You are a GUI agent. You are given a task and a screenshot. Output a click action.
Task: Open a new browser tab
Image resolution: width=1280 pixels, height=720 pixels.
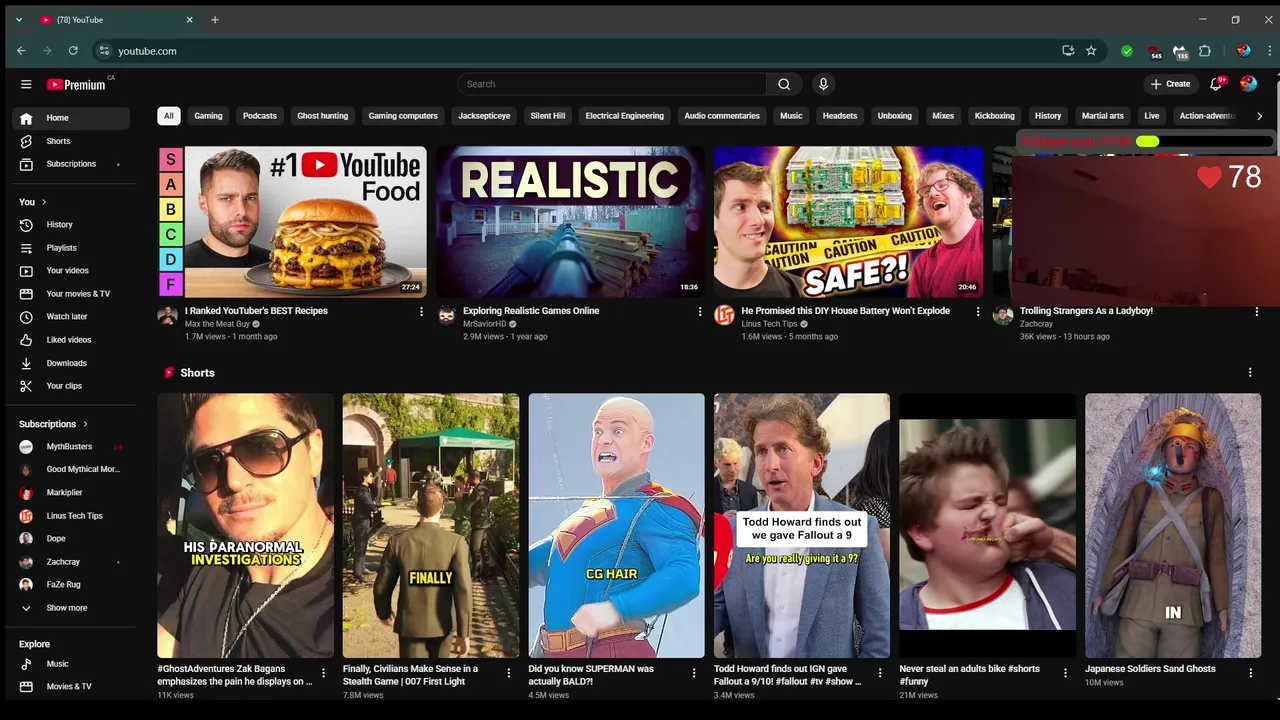click(215, 20)
